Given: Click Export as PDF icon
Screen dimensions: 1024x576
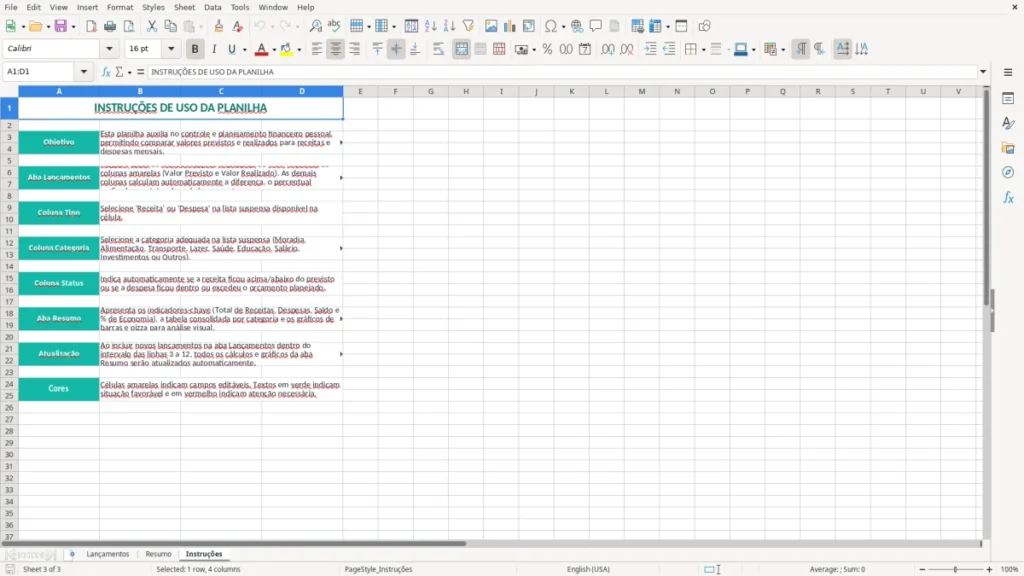Looking at the screenshot, I should tap(91, 26).
